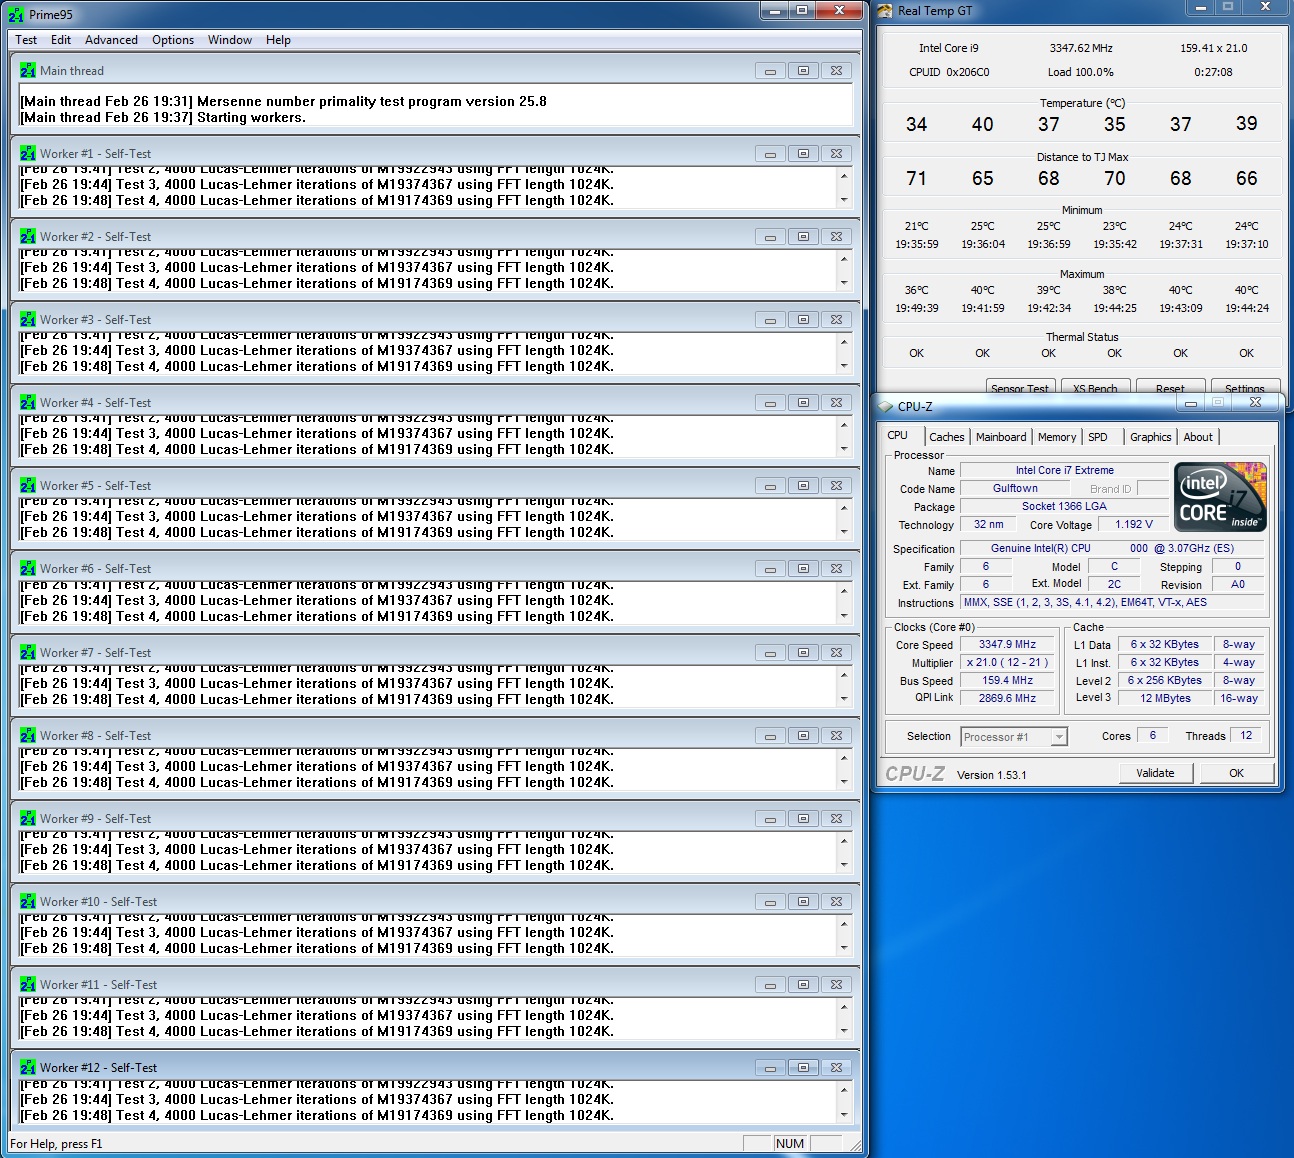1294x1158 pixels.
Task: Open the Test menu in Prime95
Action: [26, 40]
